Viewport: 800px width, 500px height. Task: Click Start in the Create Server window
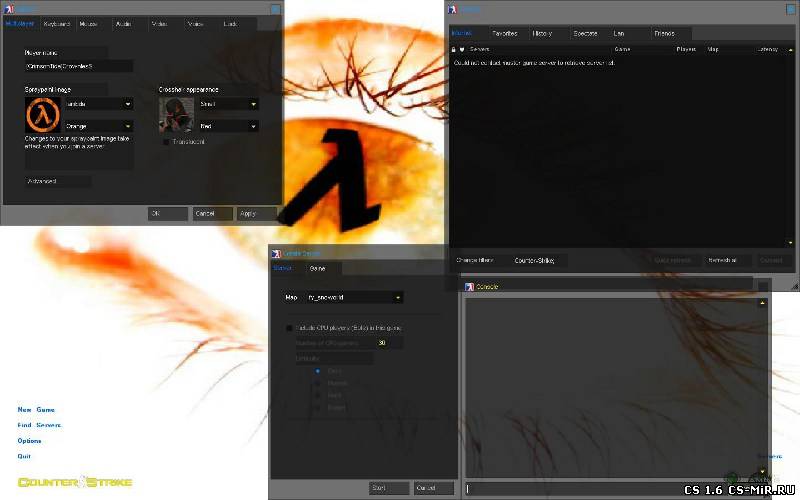[389, 488]
